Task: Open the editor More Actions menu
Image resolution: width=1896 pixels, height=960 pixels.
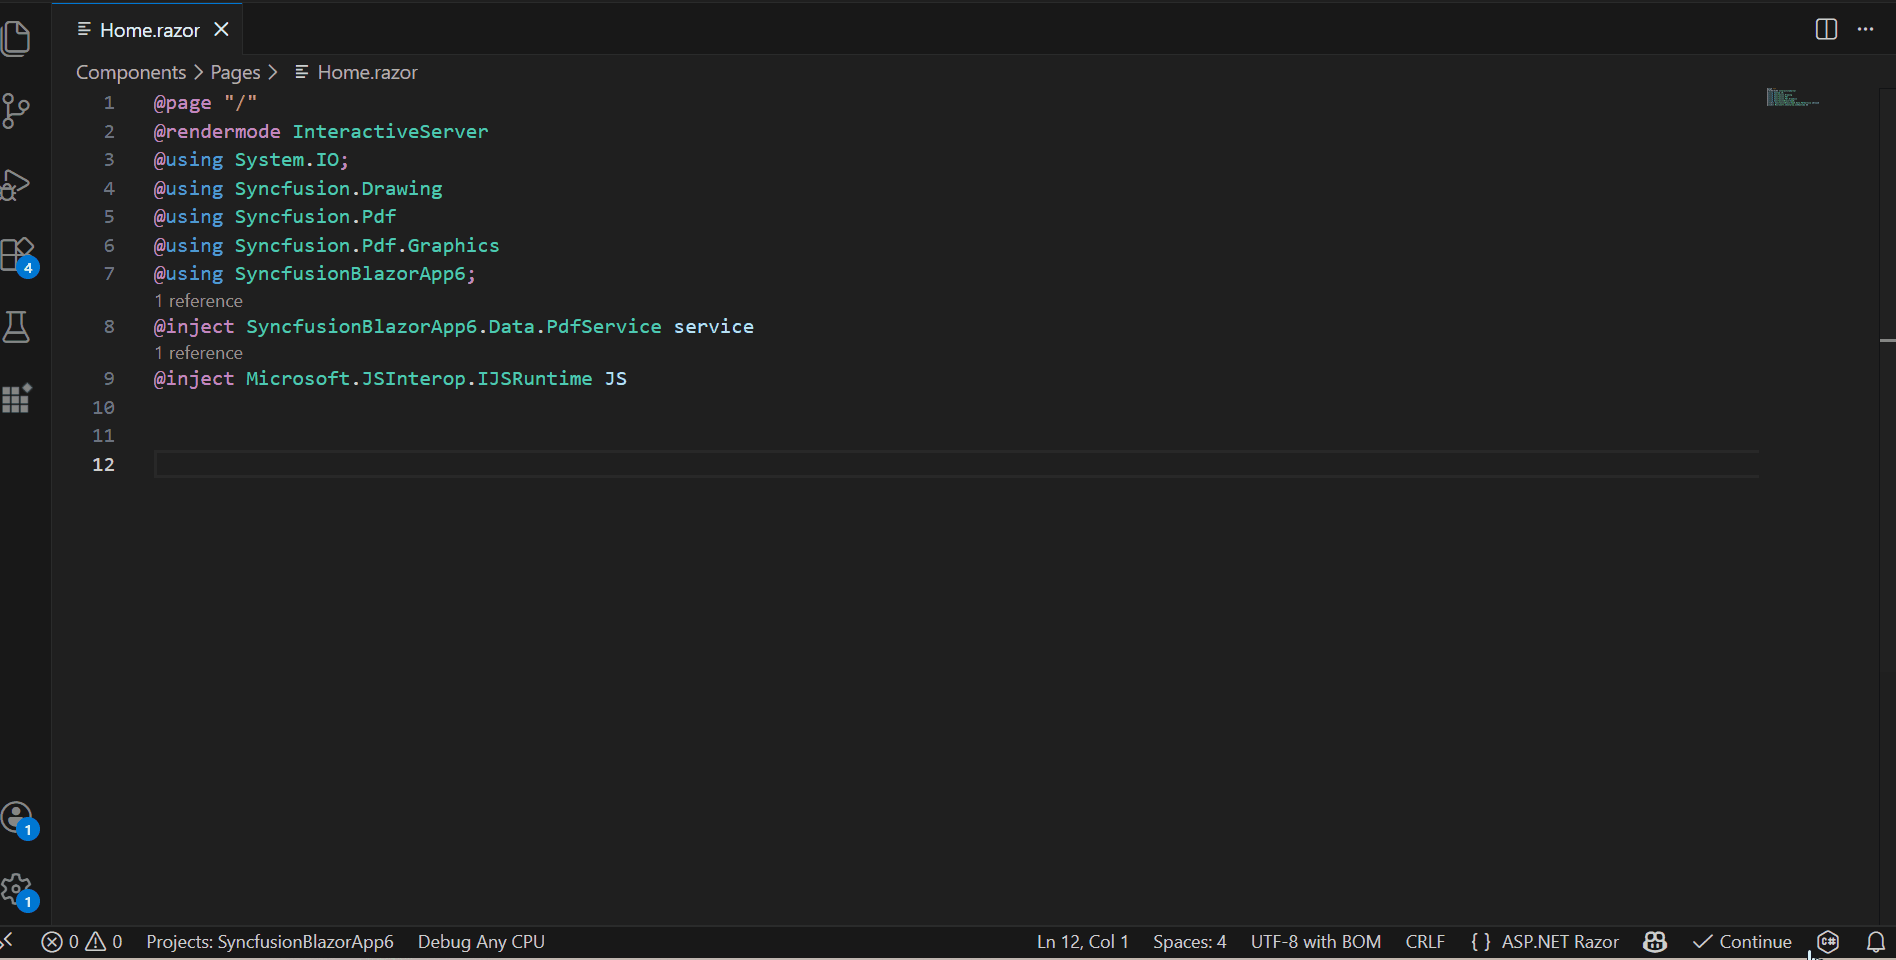Action: (1866, 29)
